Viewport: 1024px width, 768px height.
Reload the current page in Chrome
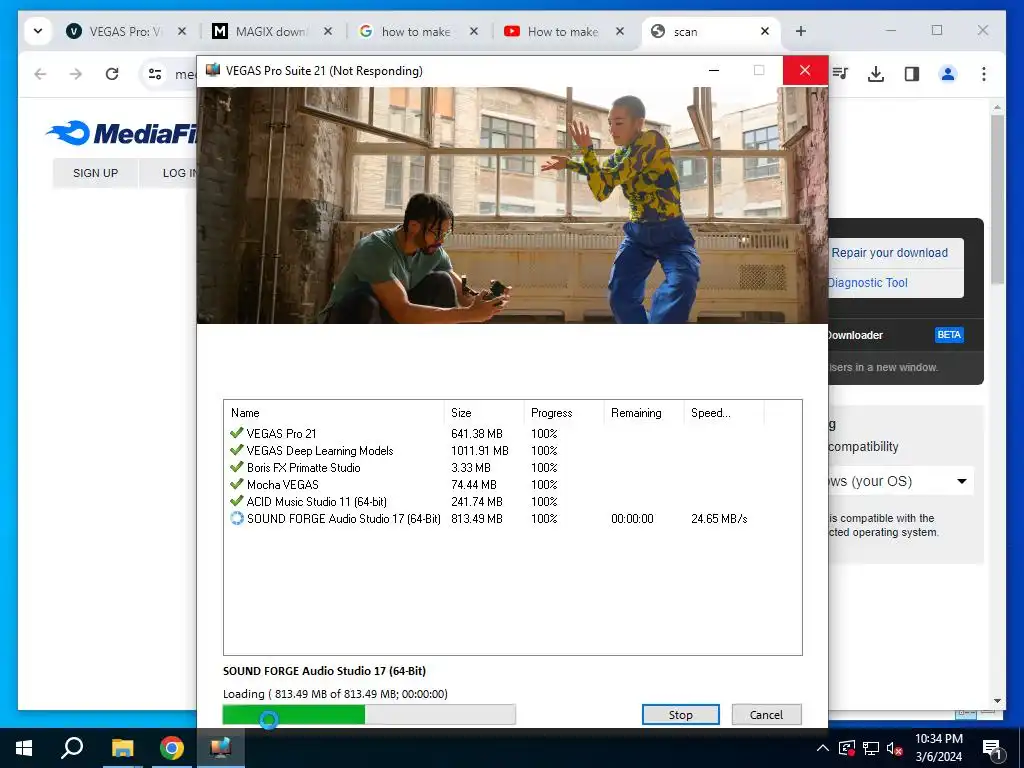pos(112,74)
